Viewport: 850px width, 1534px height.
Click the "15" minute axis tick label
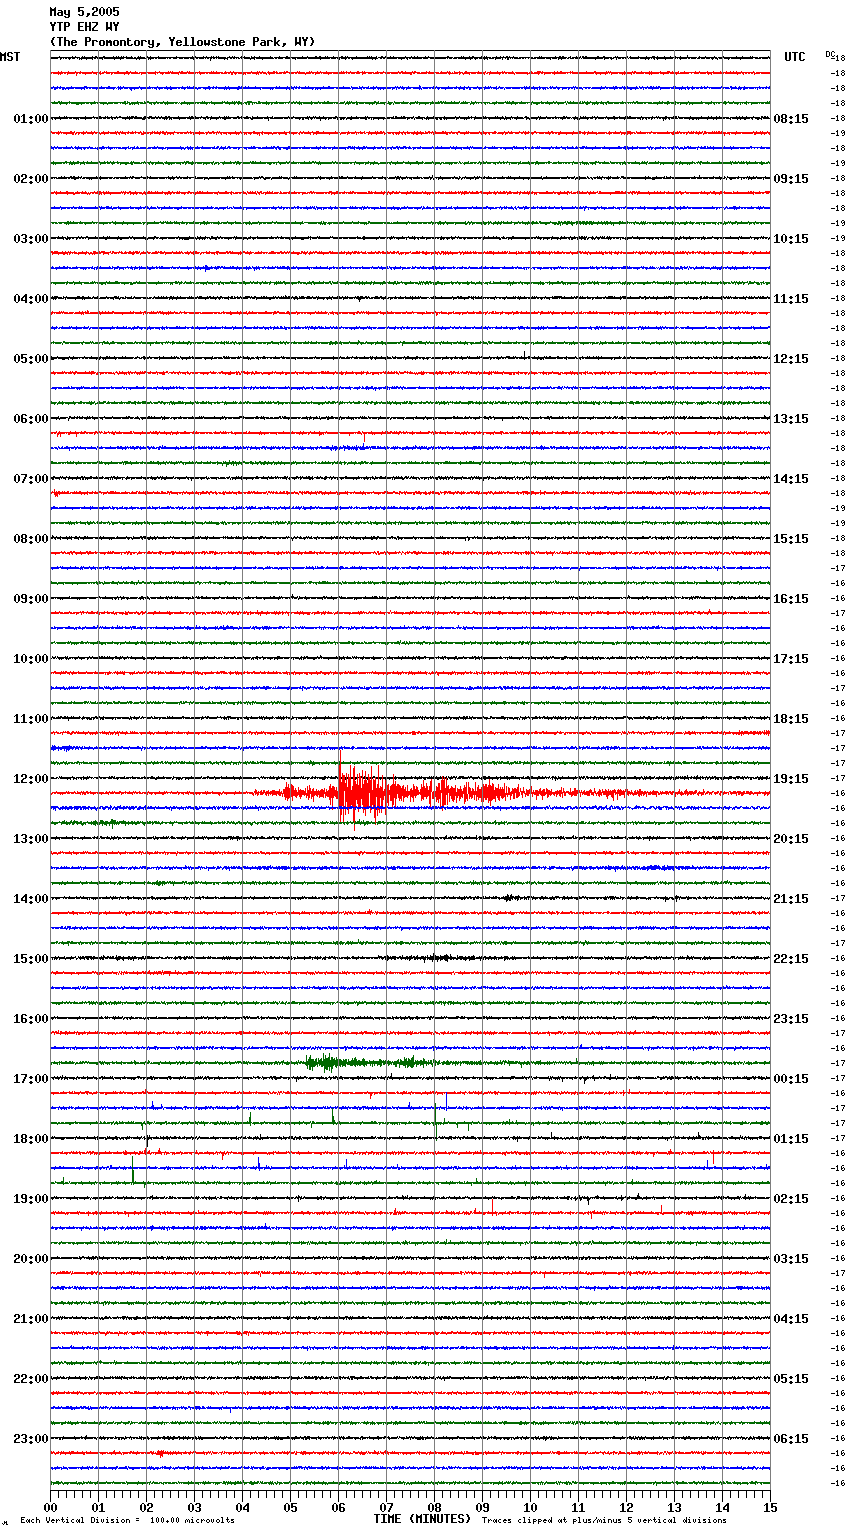(x=770, y=1507)
